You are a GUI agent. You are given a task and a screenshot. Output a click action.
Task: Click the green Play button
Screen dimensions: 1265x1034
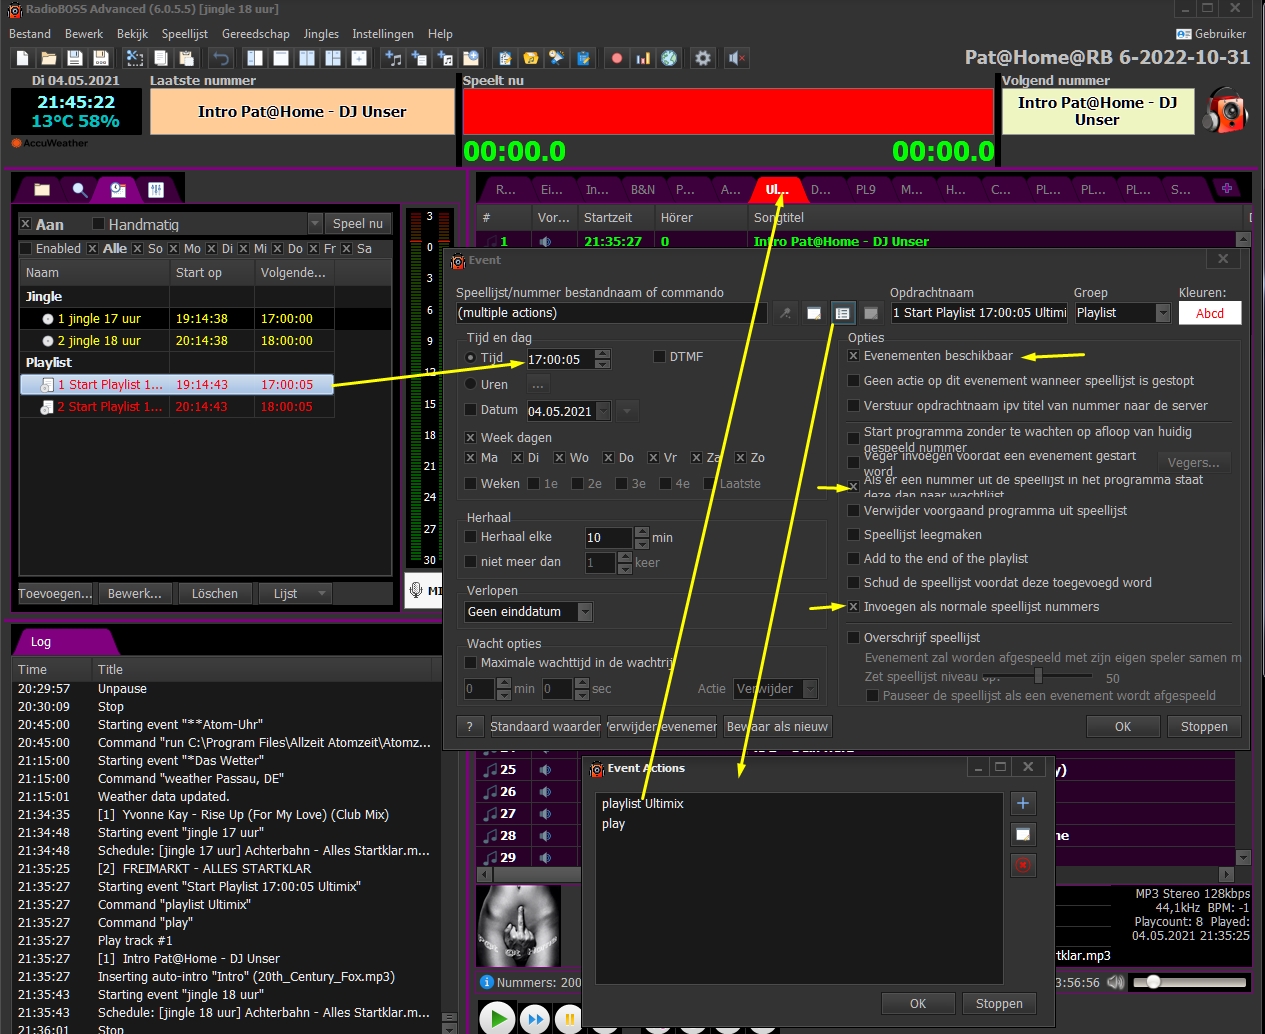(x=497, y=1018)
